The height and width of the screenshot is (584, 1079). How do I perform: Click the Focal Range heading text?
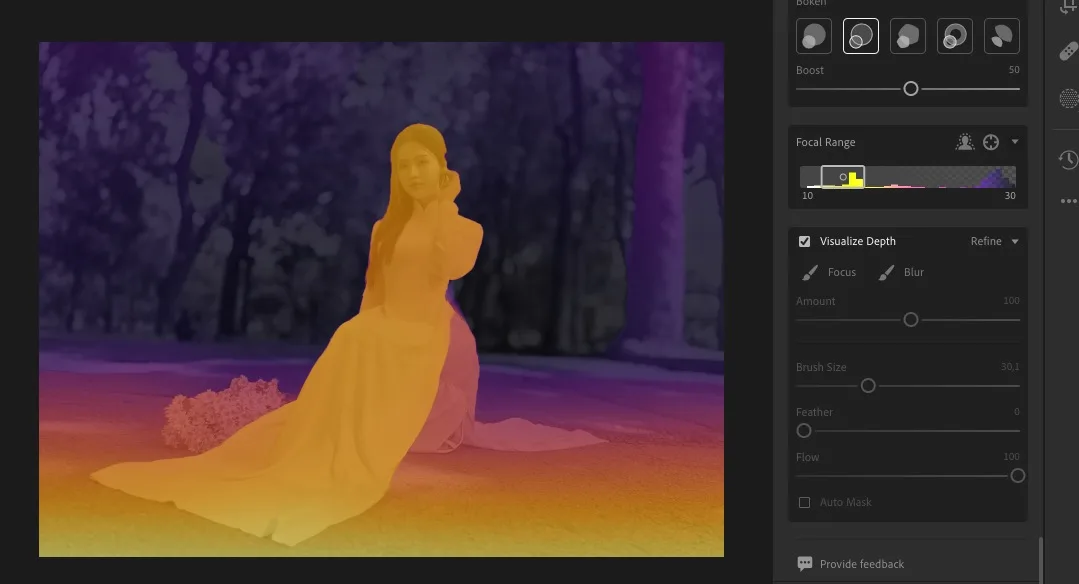point(826,142)
